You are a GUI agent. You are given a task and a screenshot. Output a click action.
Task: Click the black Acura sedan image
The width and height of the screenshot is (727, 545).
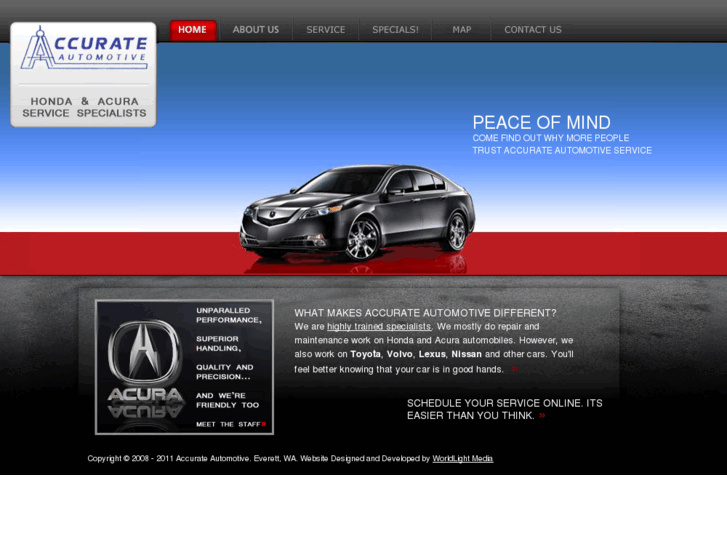pyautogui.click(x=357, y=213)
